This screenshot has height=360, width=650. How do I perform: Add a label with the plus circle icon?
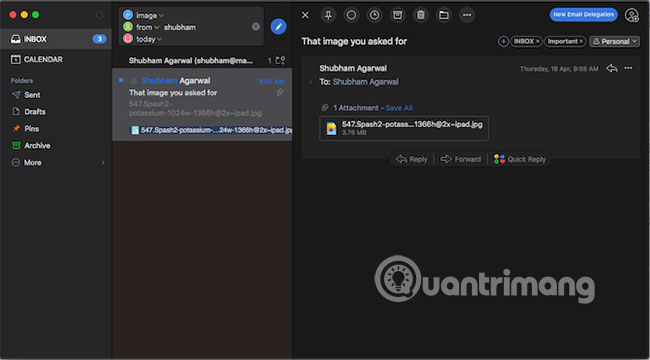[x=503, y=41]
